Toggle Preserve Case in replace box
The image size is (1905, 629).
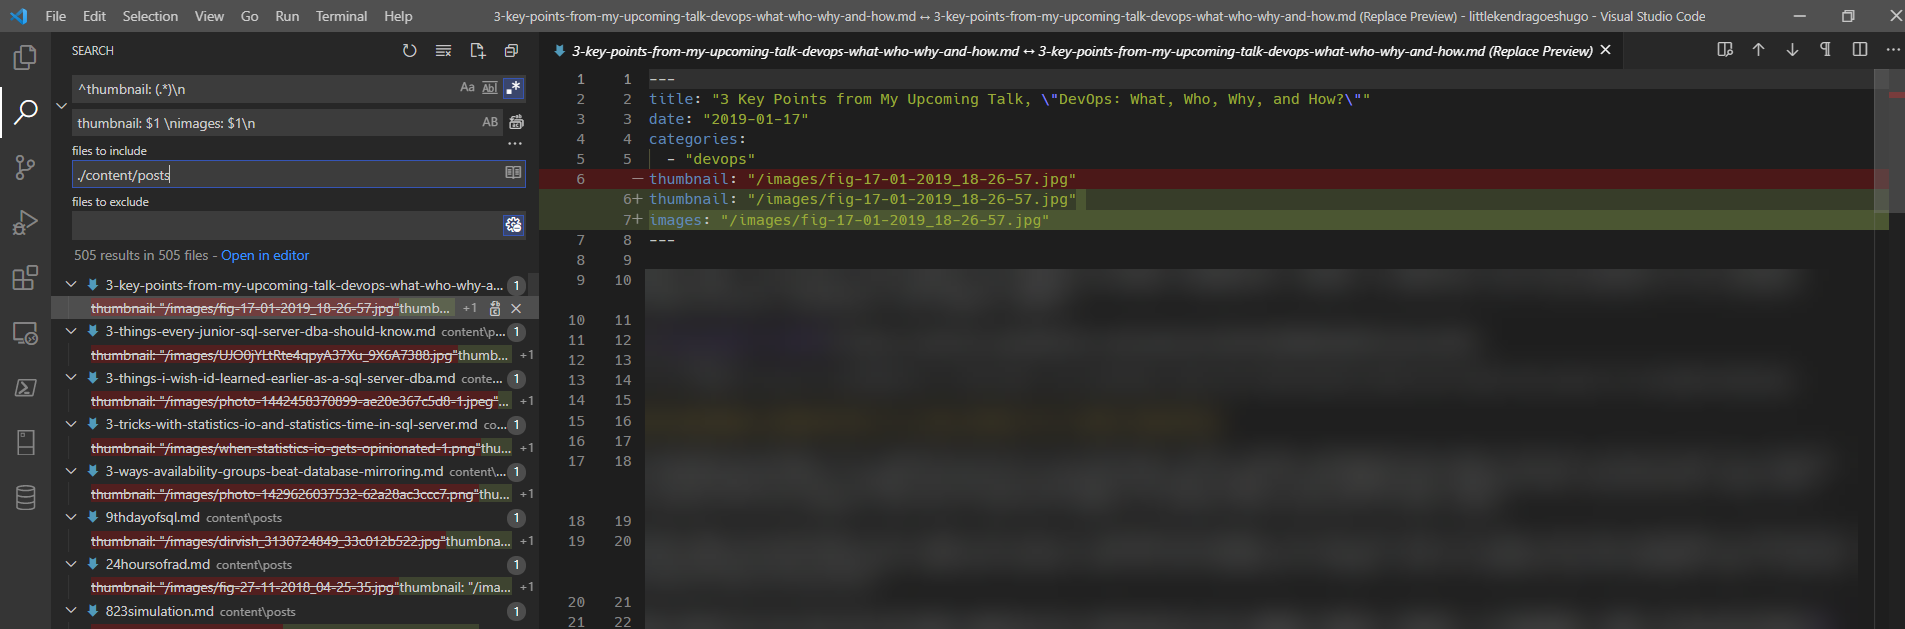(490, 122)
